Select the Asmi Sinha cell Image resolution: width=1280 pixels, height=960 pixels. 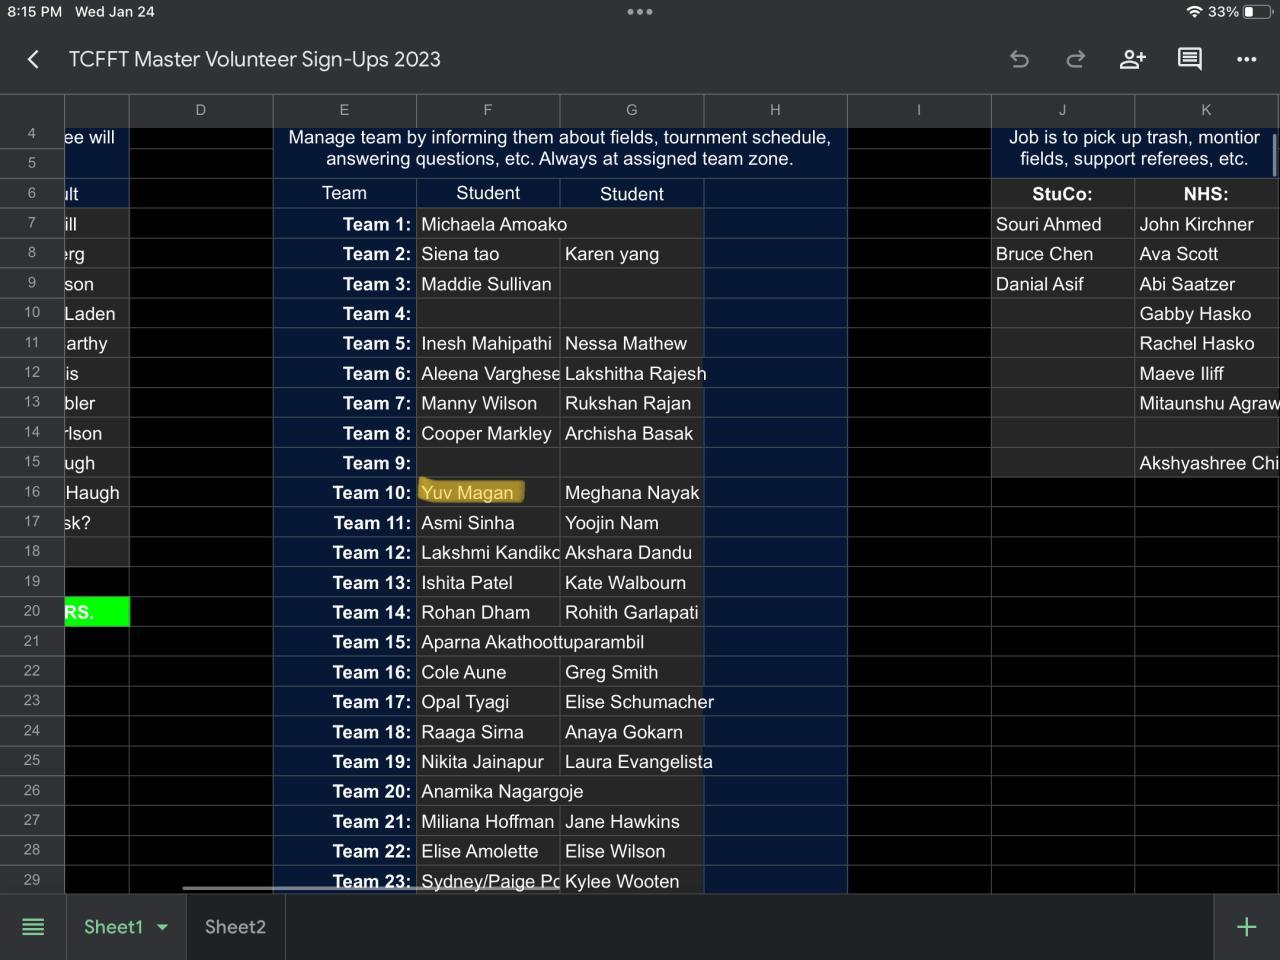tap(488, 522)
